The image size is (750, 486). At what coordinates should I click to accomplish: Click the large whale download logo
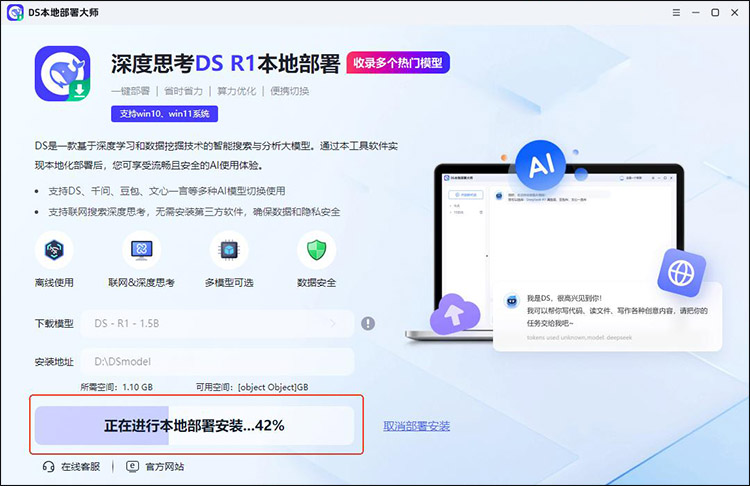[x=63, y=74]
